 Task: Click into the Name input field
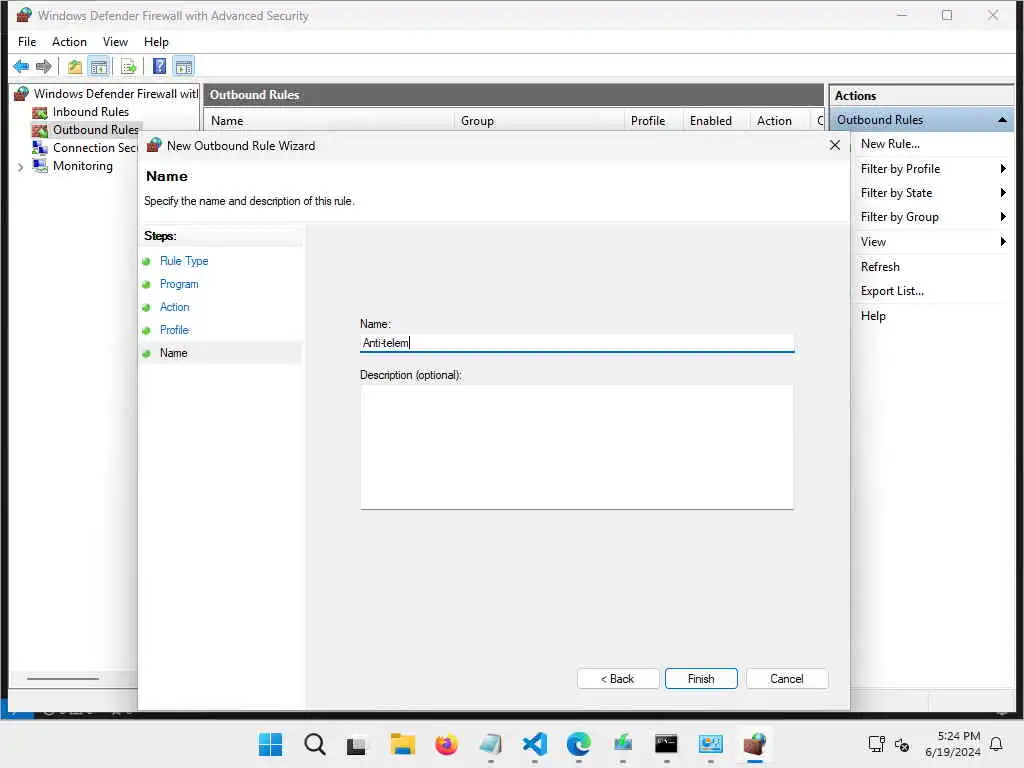(x=577, y=343)
